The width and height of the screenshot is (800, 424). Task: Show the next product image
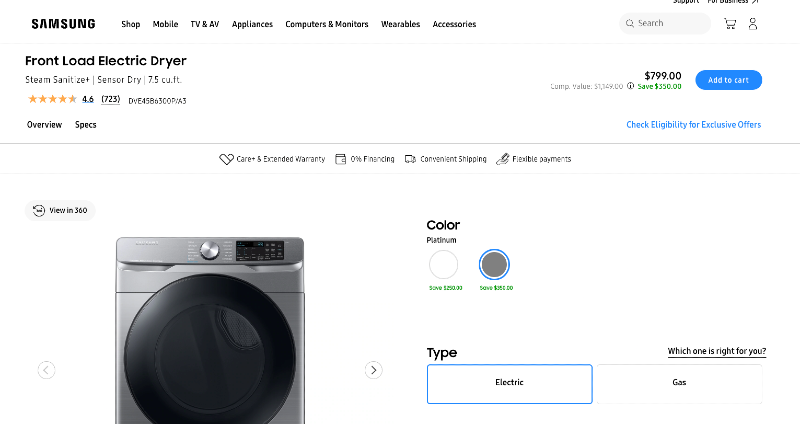tap(373, 370)
